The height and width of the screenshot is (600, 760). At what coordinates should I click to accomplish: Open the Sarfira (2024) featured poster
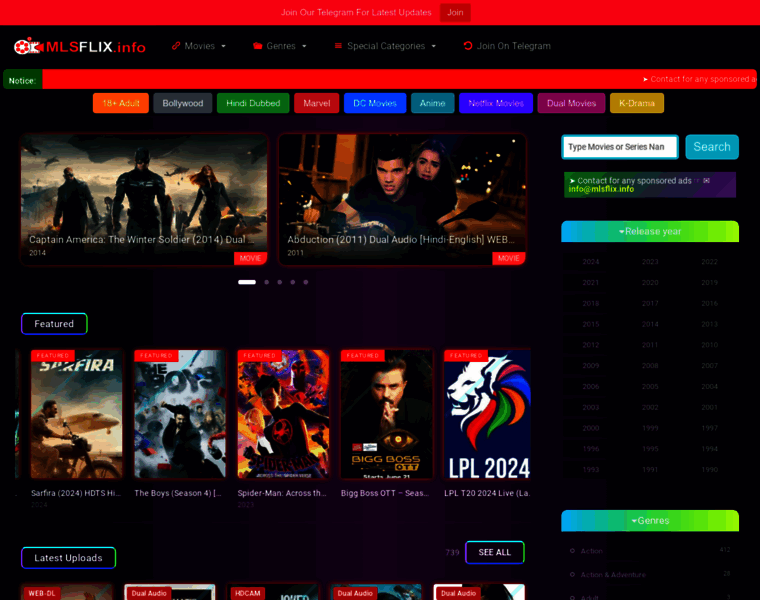(77, 414)
